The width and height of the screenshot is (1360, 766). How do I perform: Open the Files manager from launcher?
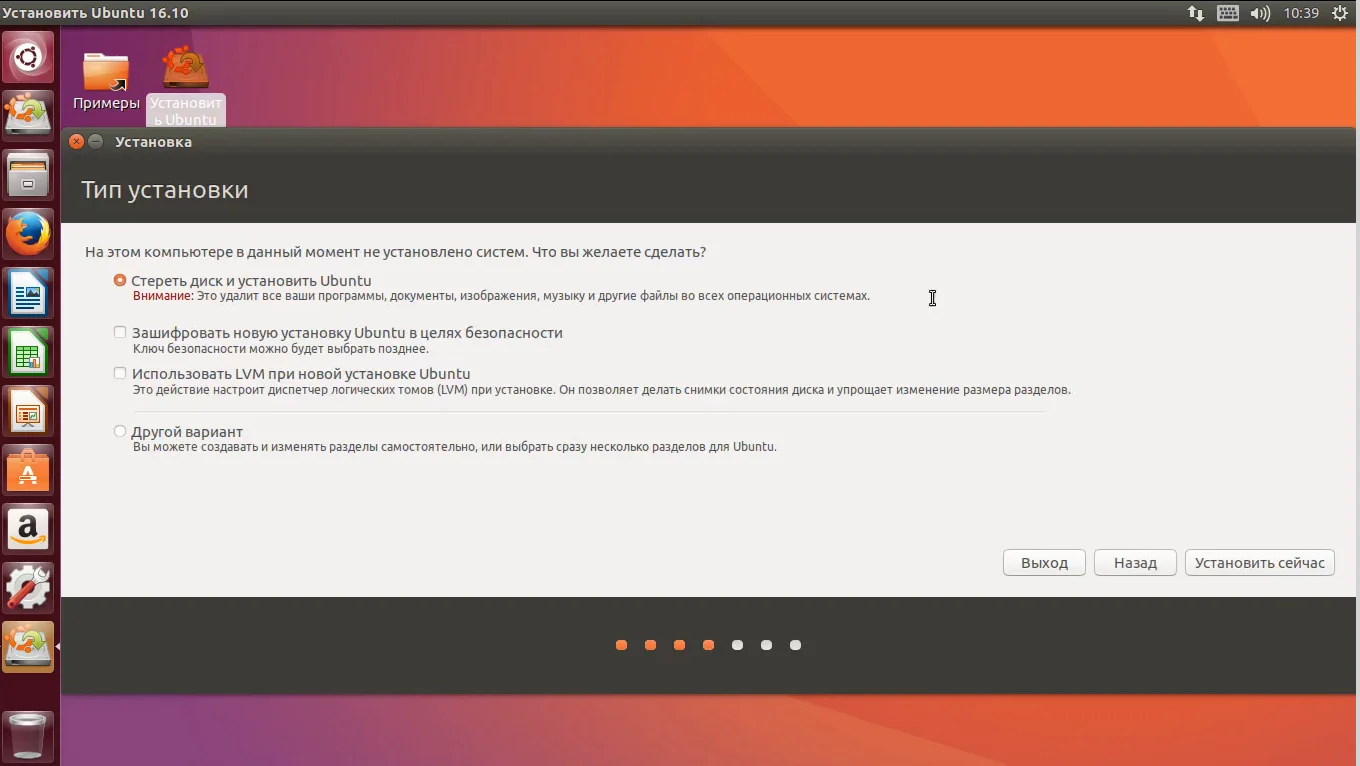[28, 175]
